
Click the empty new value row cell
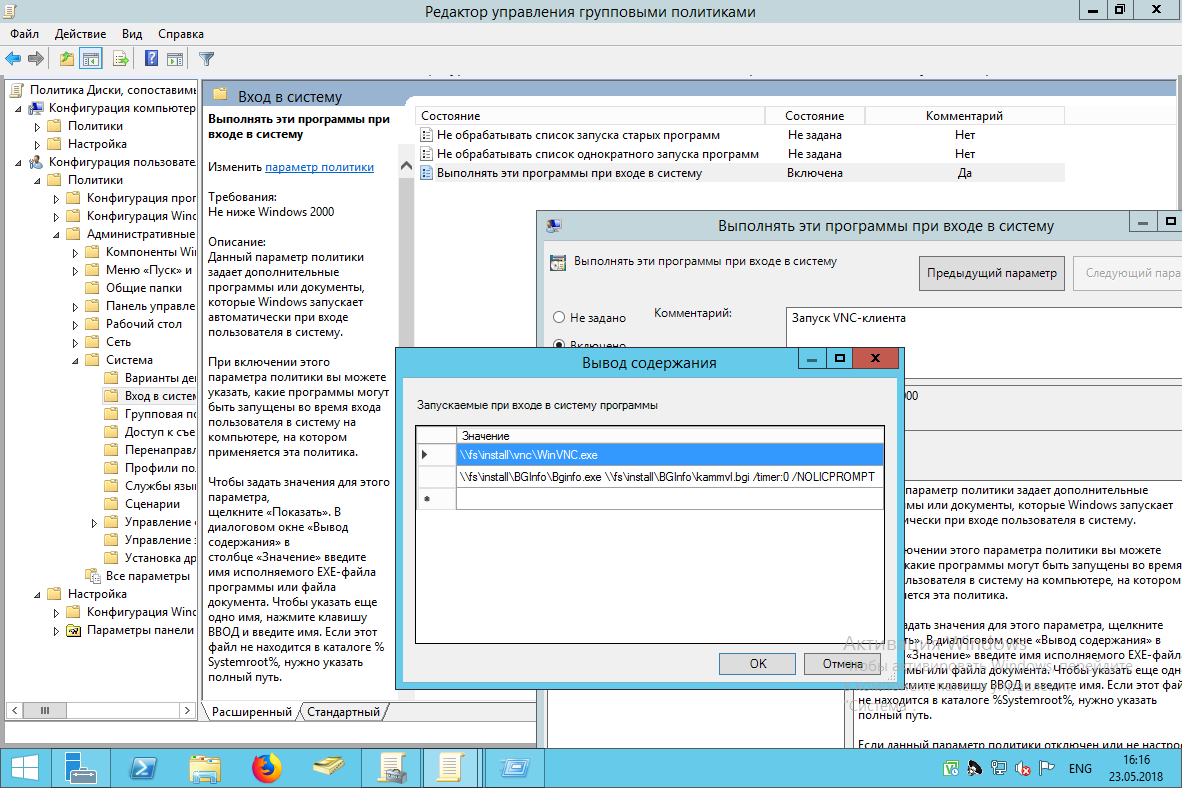[669, 498]
